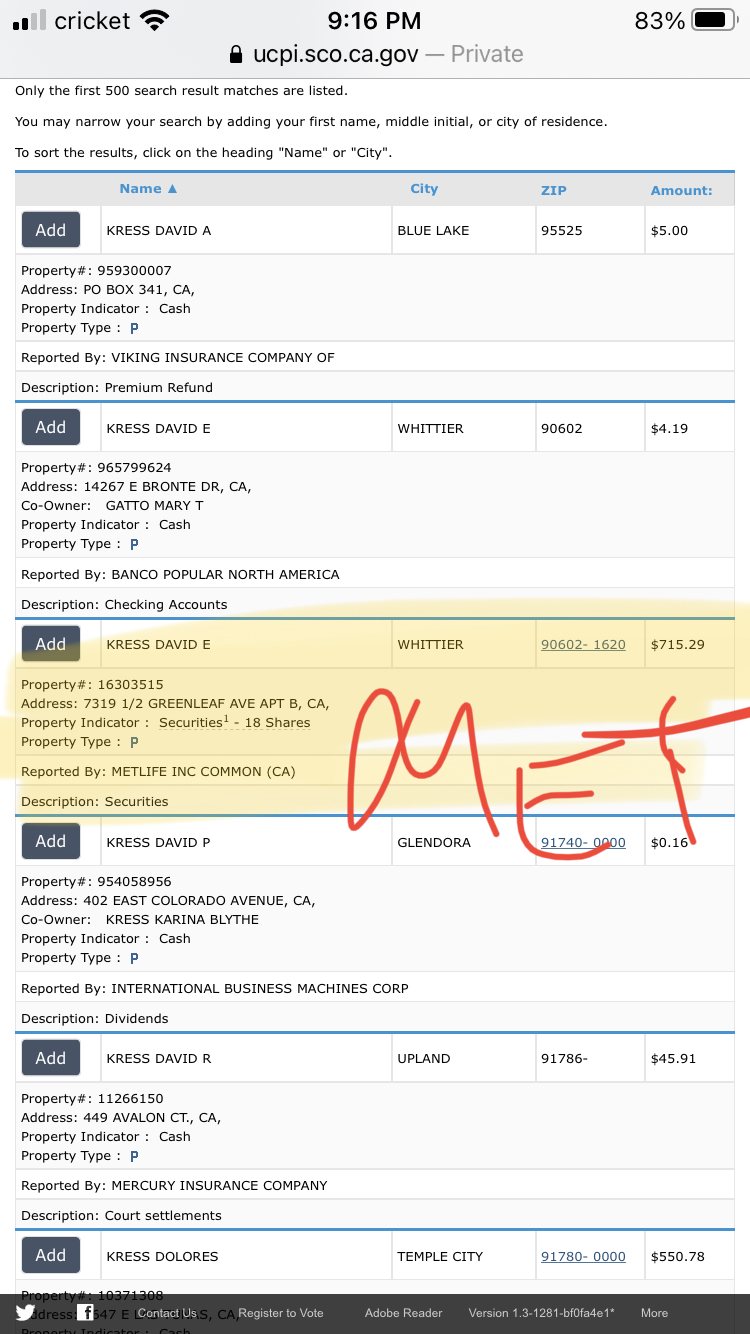This screenshot has width=750, height=1334.
Task: Open Property Type P for property 954058956
Action: (134, 958)
